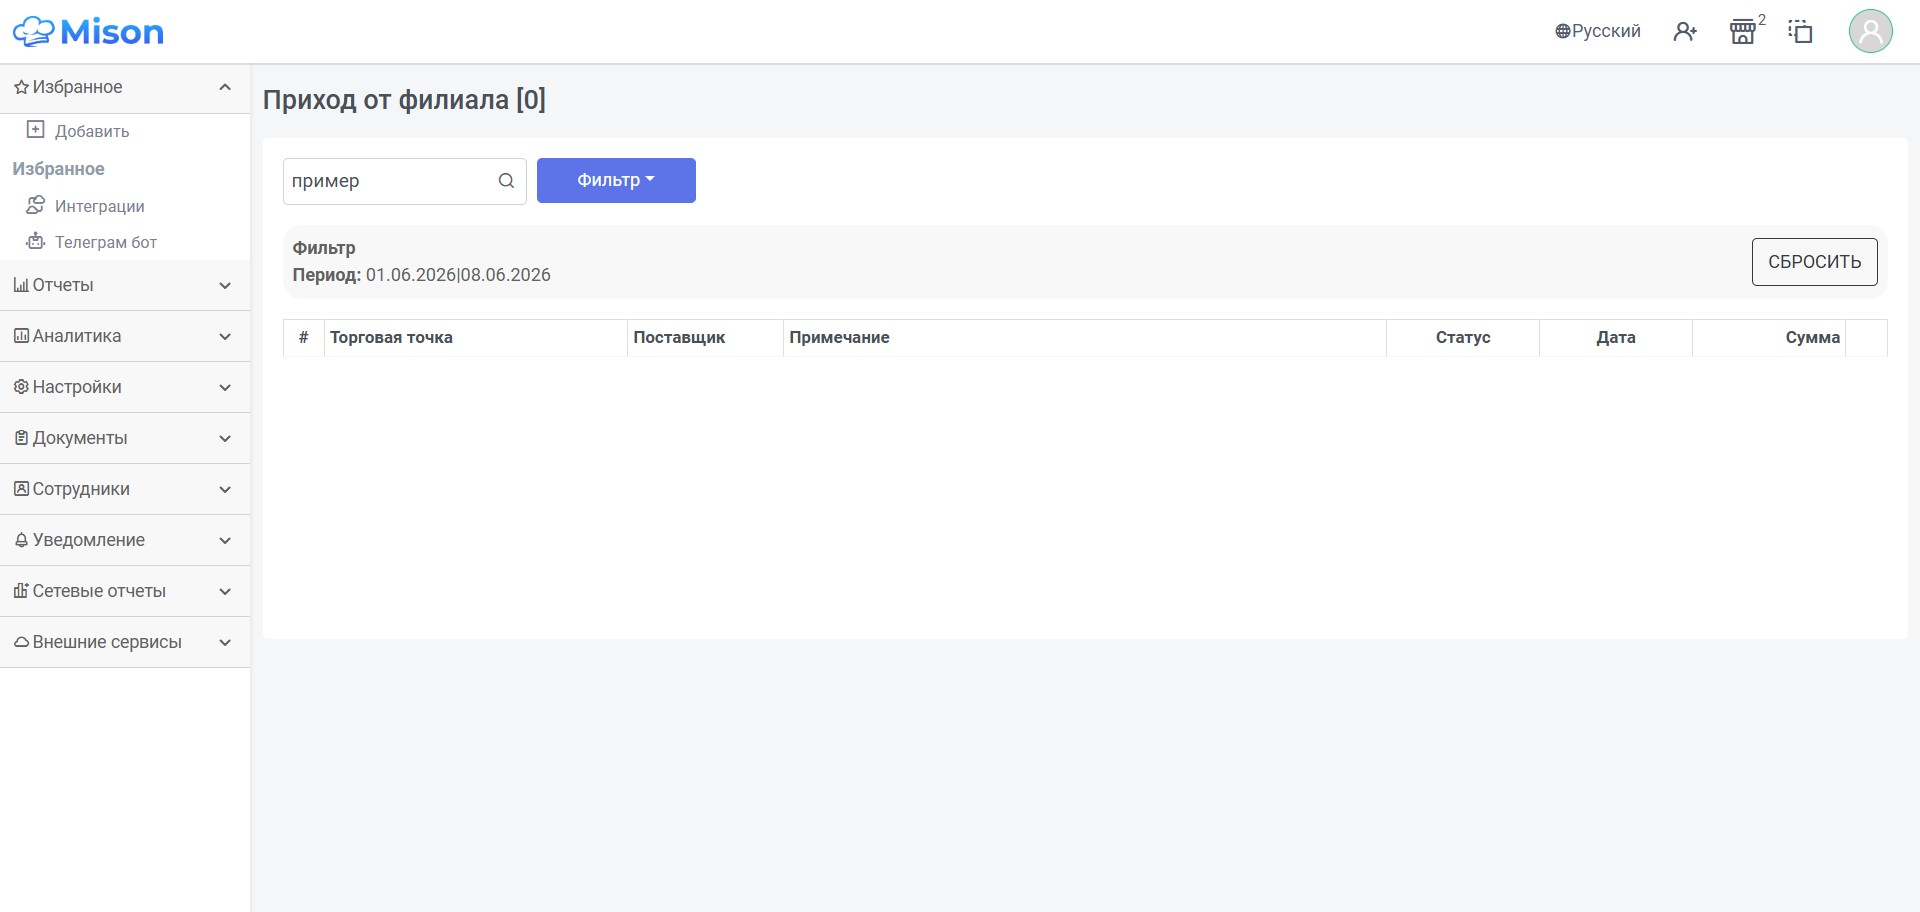Open the store icon with badge 2
This screenshot has height=912, width=1920.
[x=1743, y=32]
